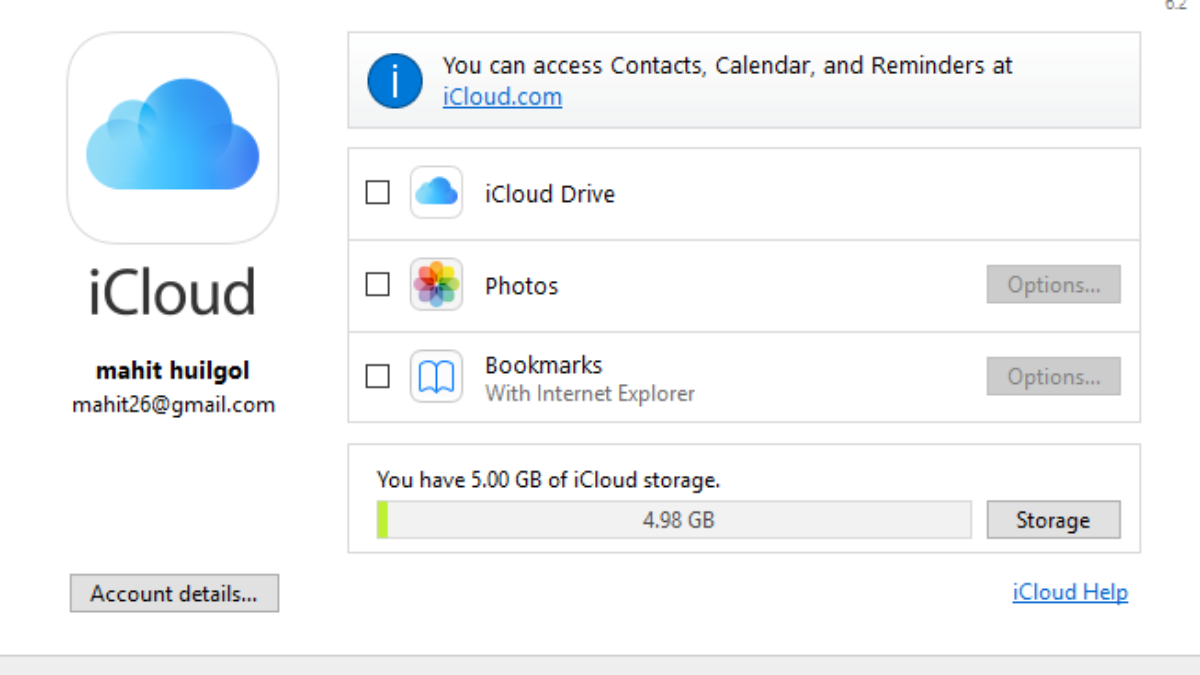The image size is (1200, 675).
Task: Check the Bookmarks checkbox
Action: (377, 377)
